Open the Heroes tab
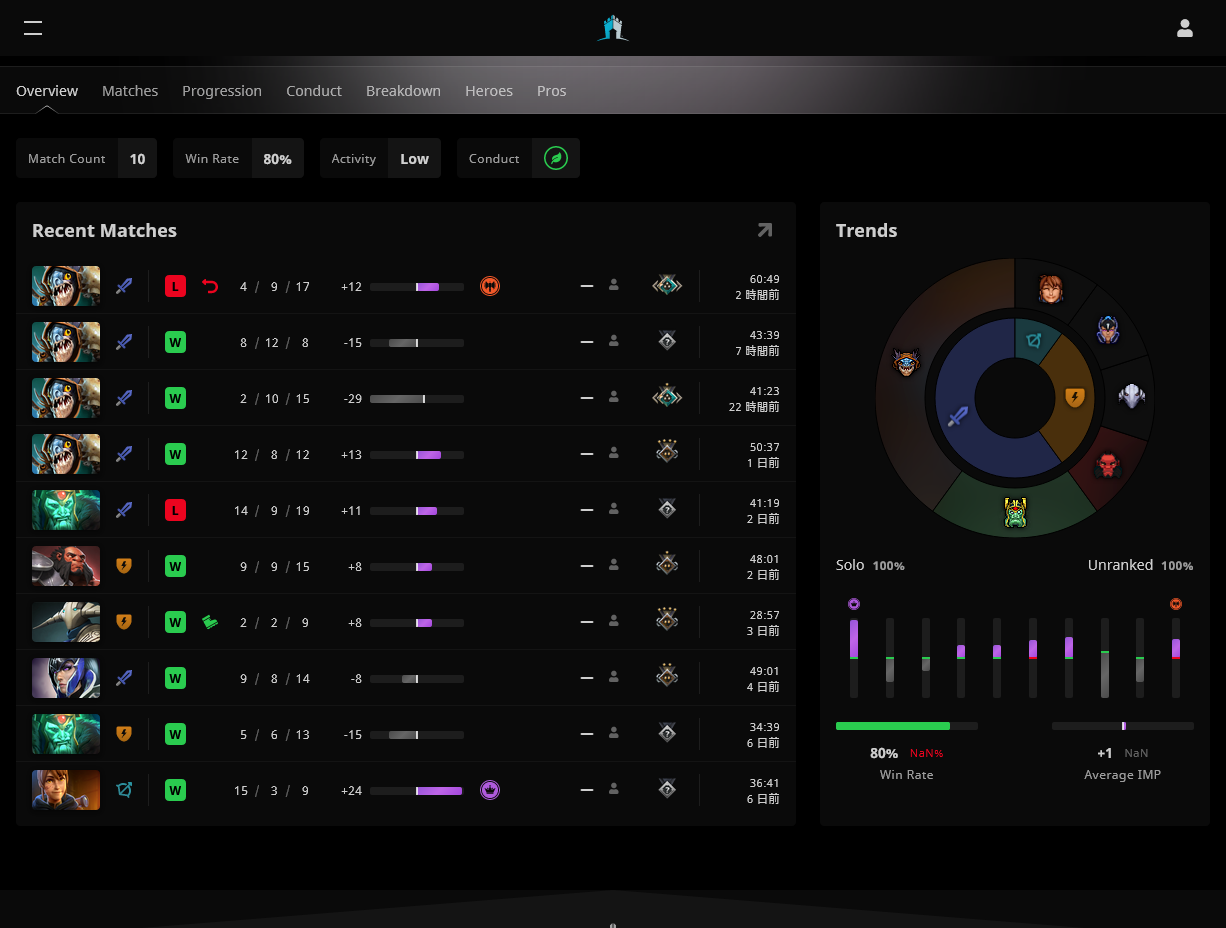The width and height of the screenshot is (1226, 928). point(489,91)
